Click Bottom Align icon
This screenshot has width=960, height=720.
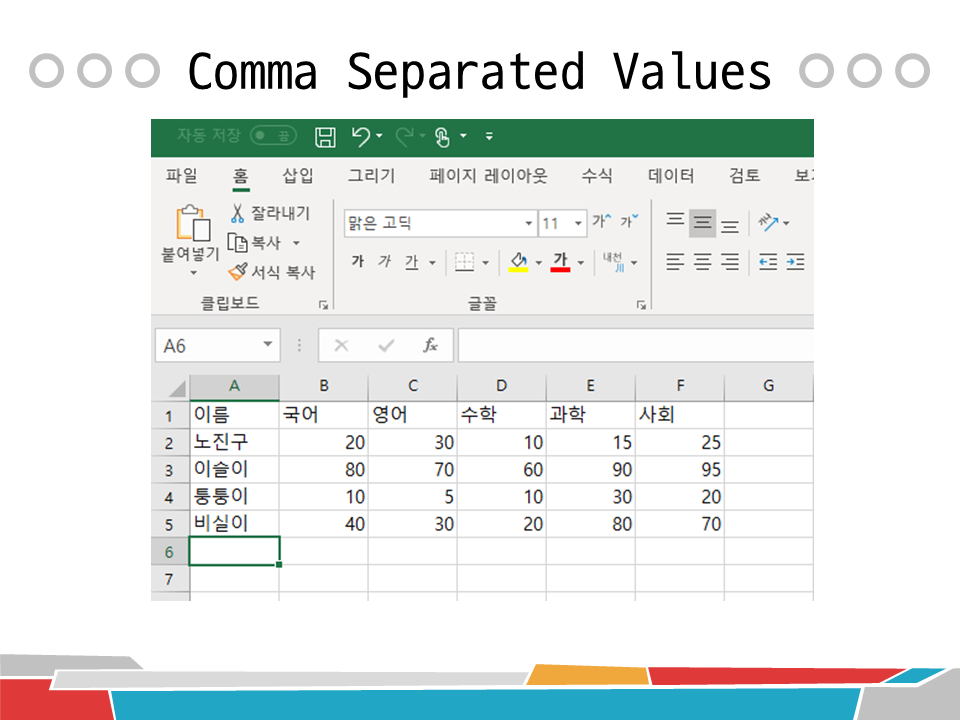tap(729, 226)
